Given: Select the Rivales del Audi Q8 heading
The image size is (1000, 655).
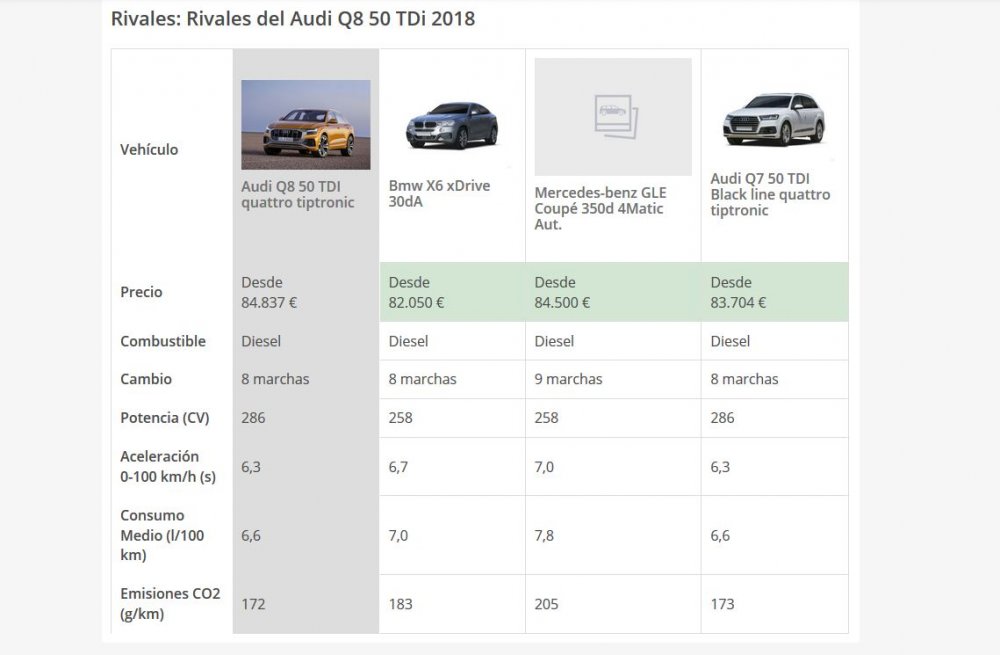Looking at the screenshot, I should click(293, 18).
